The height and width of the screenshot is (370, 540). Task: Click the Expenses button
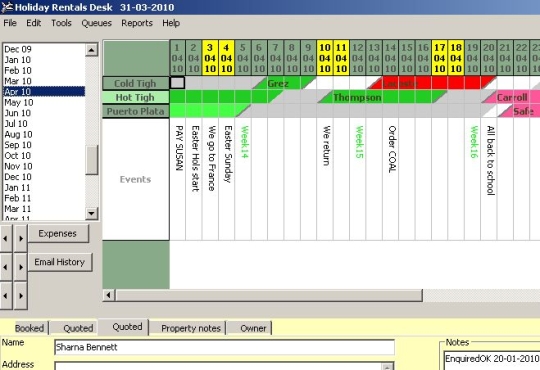[58, 234]
